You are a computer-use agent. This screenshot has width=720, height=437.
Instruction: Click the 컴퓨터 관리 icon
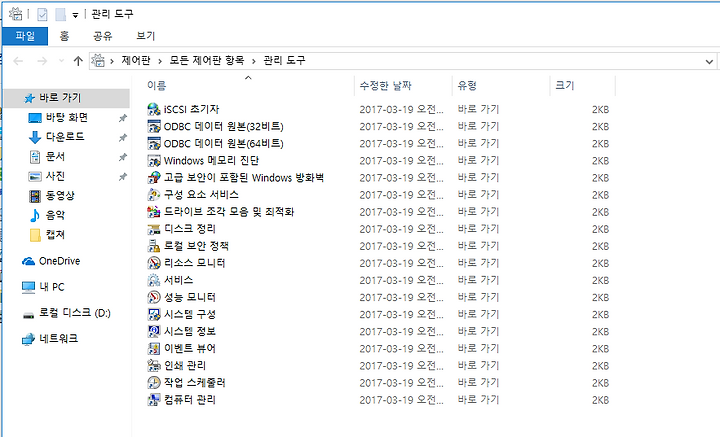coord(153,400)
